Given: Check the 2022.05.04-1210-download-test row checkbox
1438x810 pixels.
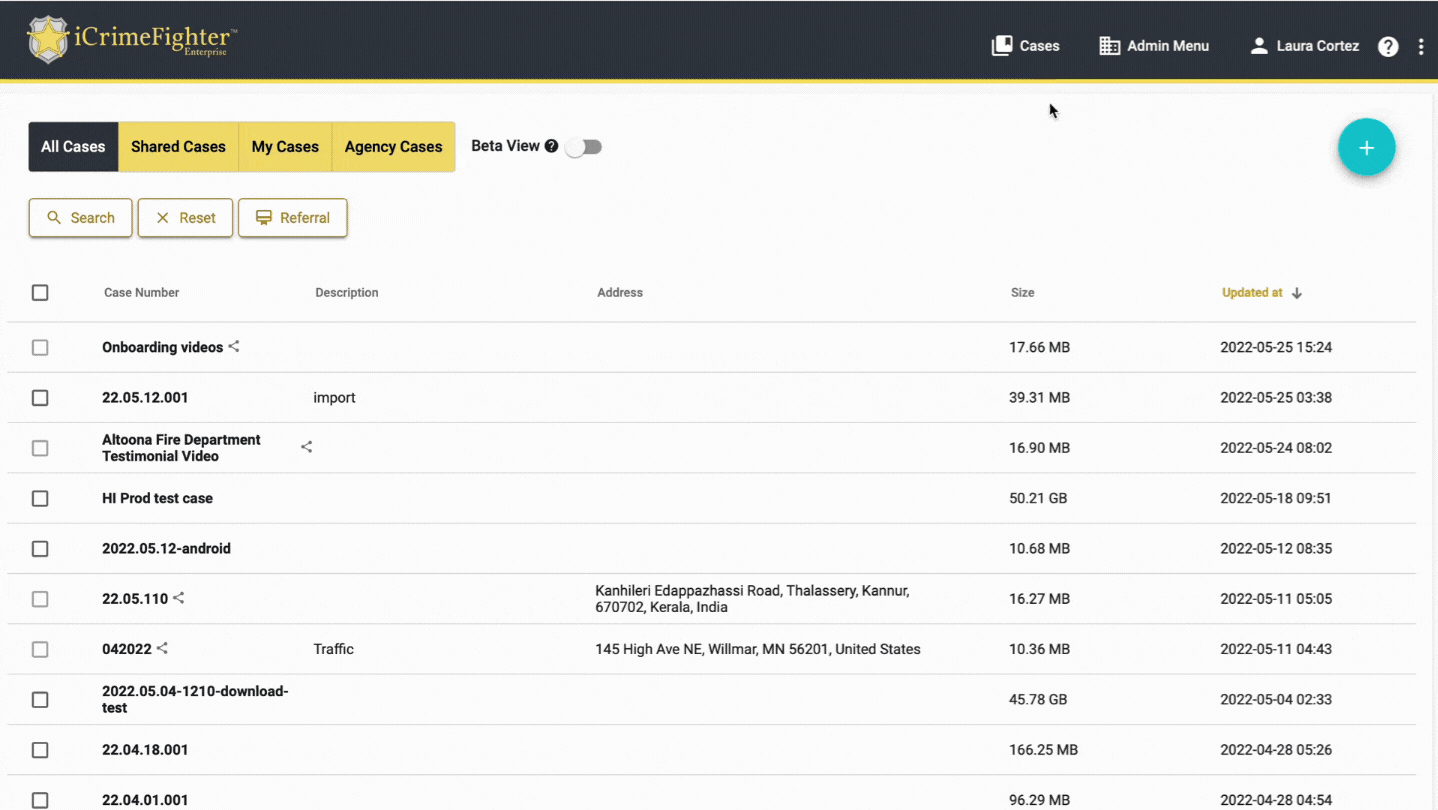Looking at the screenshot, I should coord(40,700).
